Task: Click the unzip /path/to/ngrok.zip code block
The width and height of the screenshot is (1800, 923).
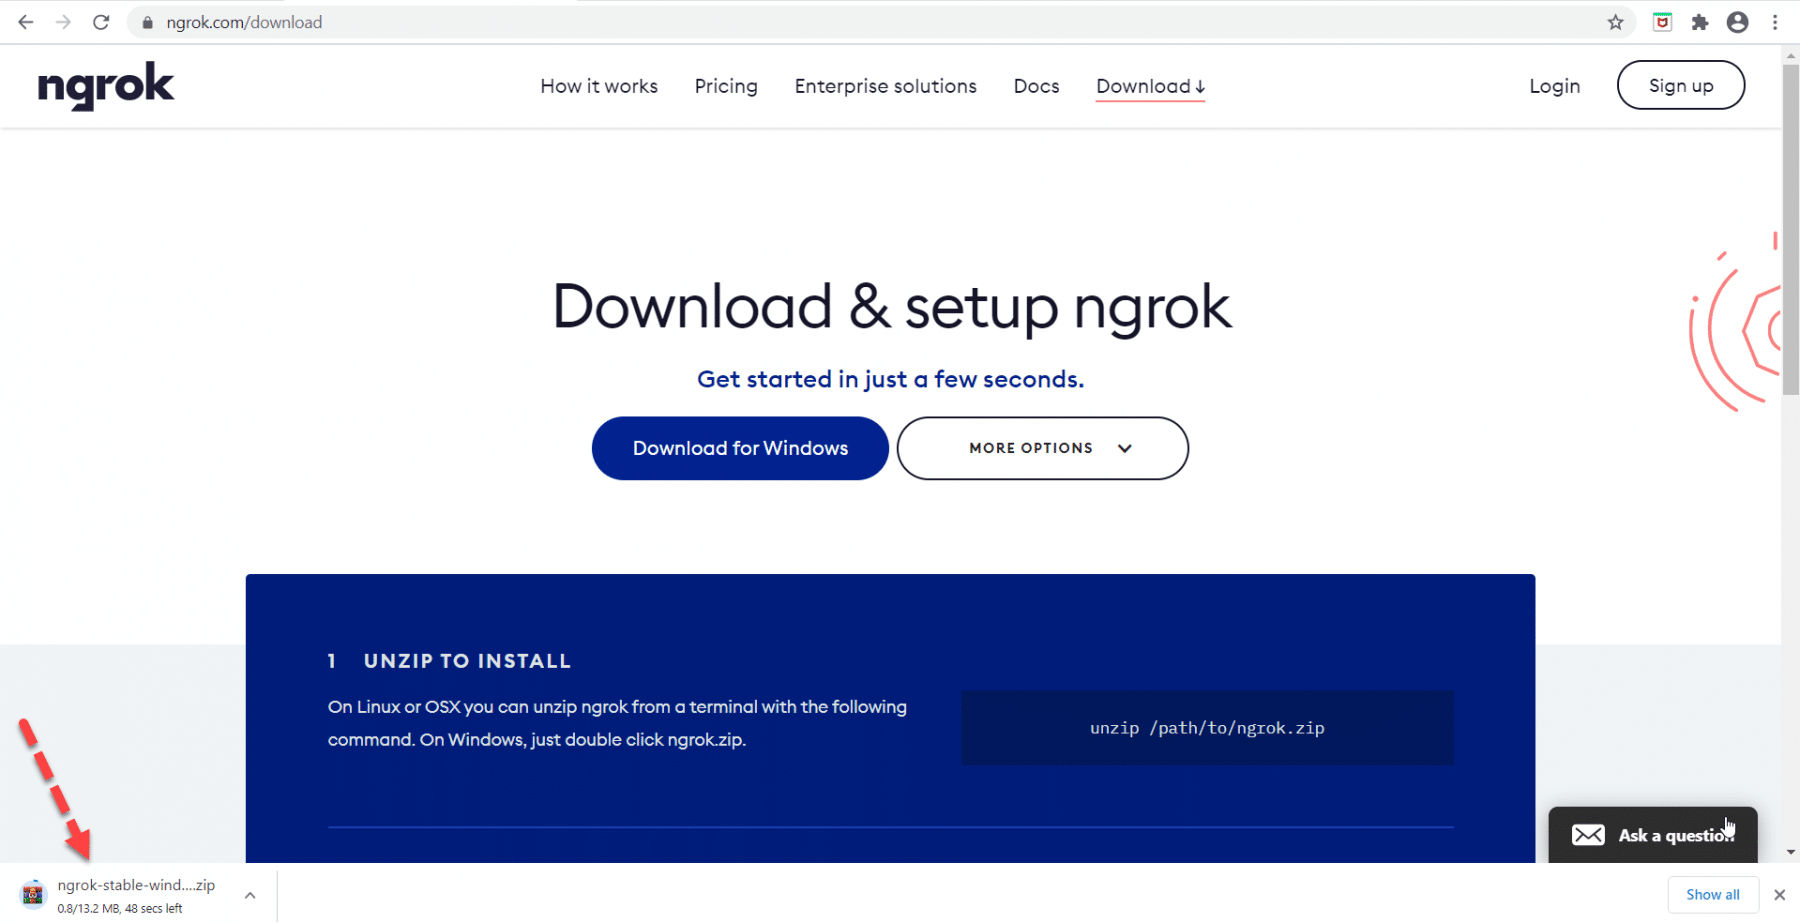Action: 1207,728
